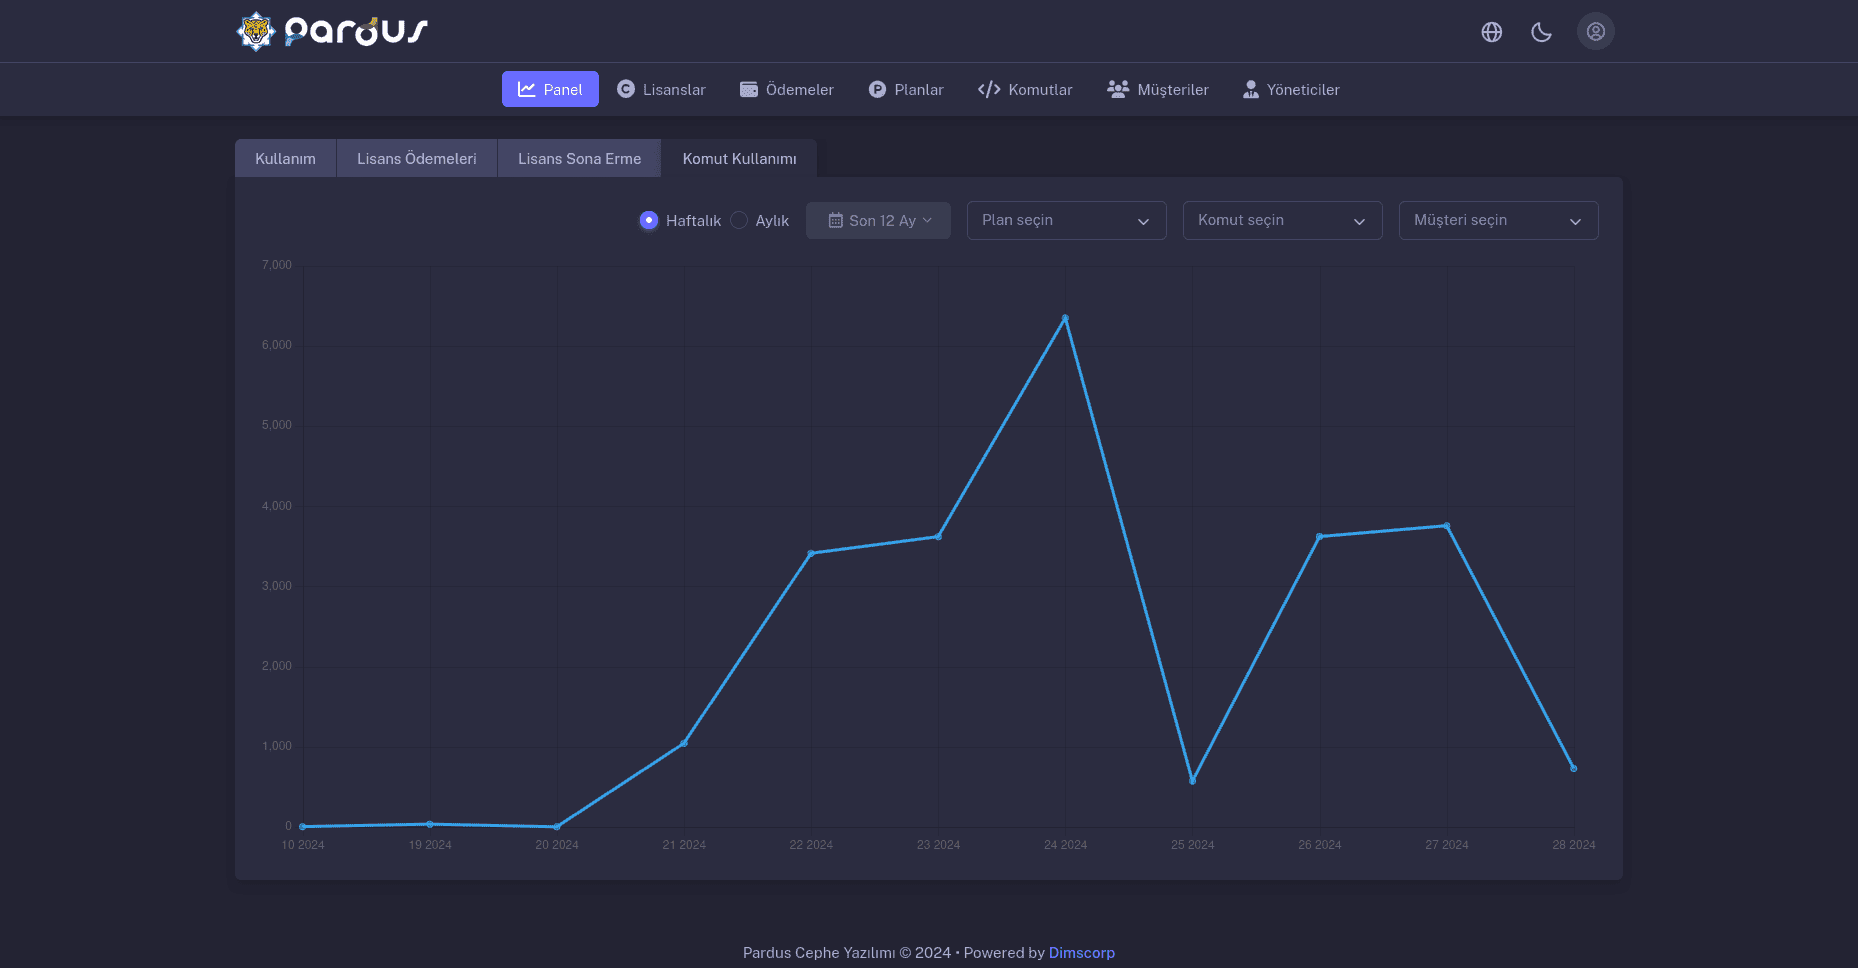Click the Pardus logo

(x=332, y=31)
